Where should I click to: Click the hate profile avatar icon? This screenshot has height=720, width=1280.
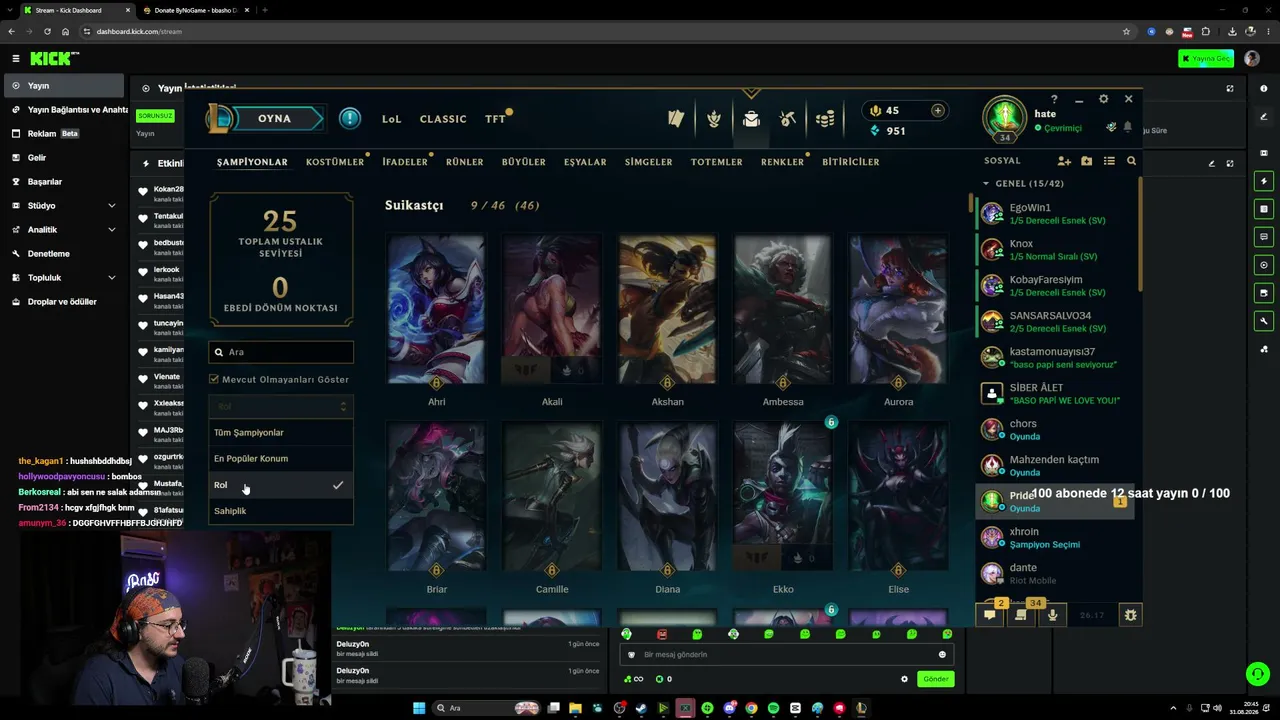point(1004,116)
